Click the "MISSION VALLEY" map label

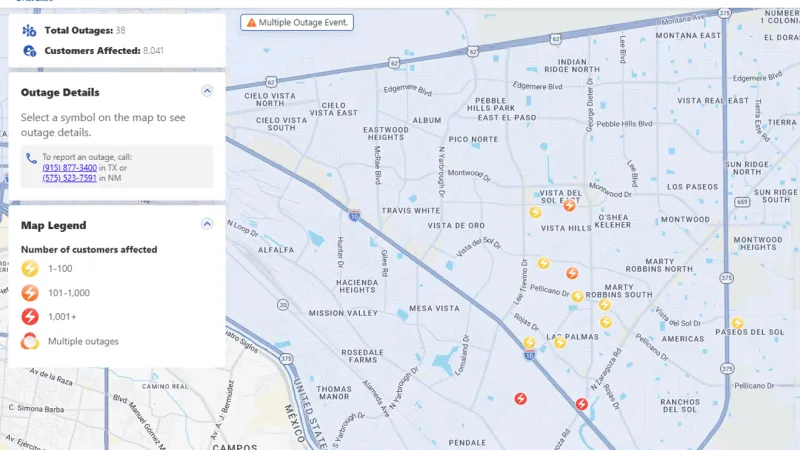pos(343,313)
